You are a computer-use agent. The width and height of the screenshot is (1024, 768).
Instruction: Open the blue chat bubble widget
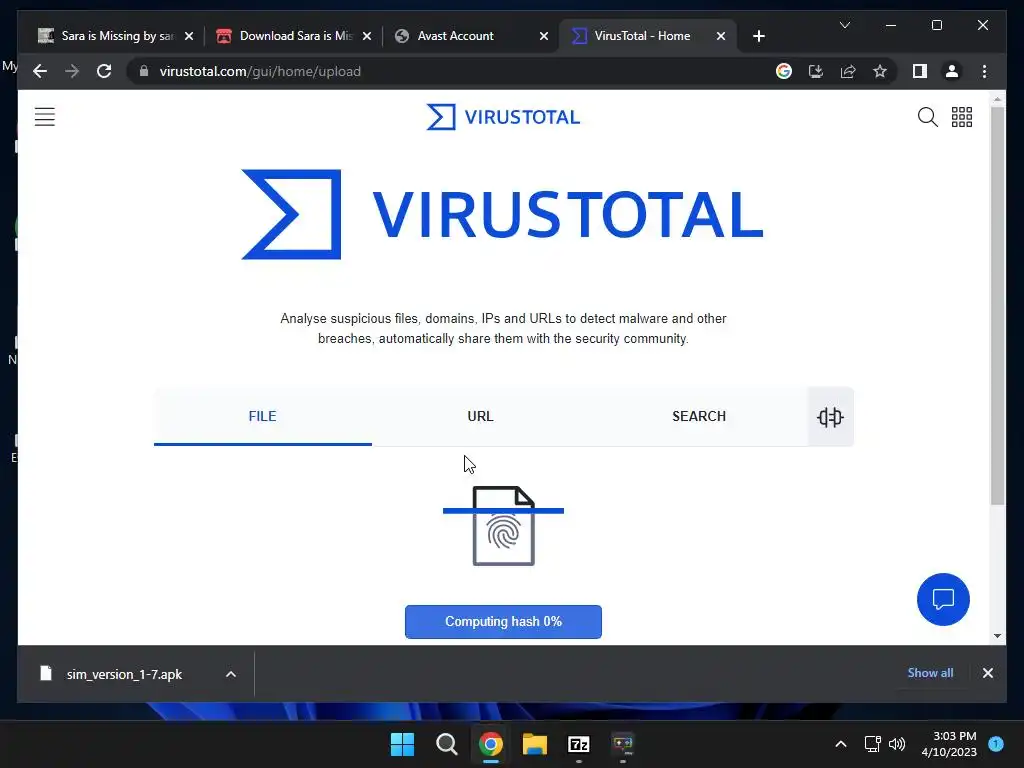click(943, 599)
